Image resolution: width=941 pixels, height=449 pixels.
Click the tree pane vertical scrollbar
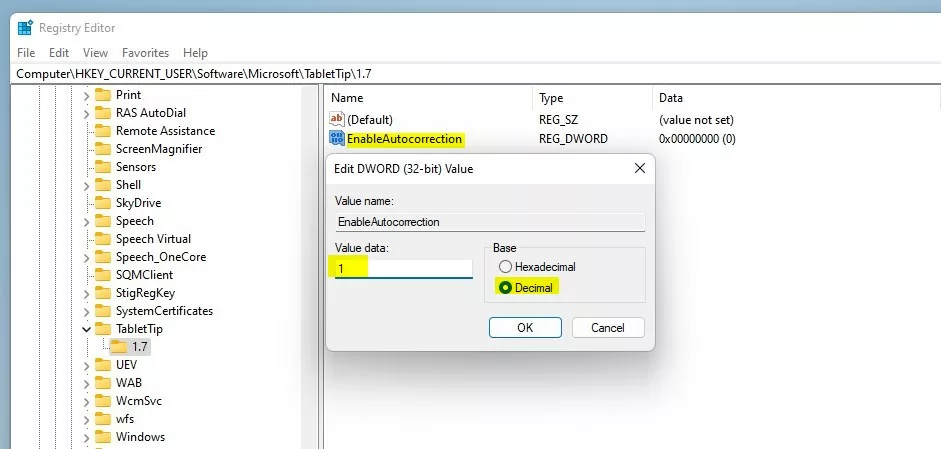pos(310,267)
